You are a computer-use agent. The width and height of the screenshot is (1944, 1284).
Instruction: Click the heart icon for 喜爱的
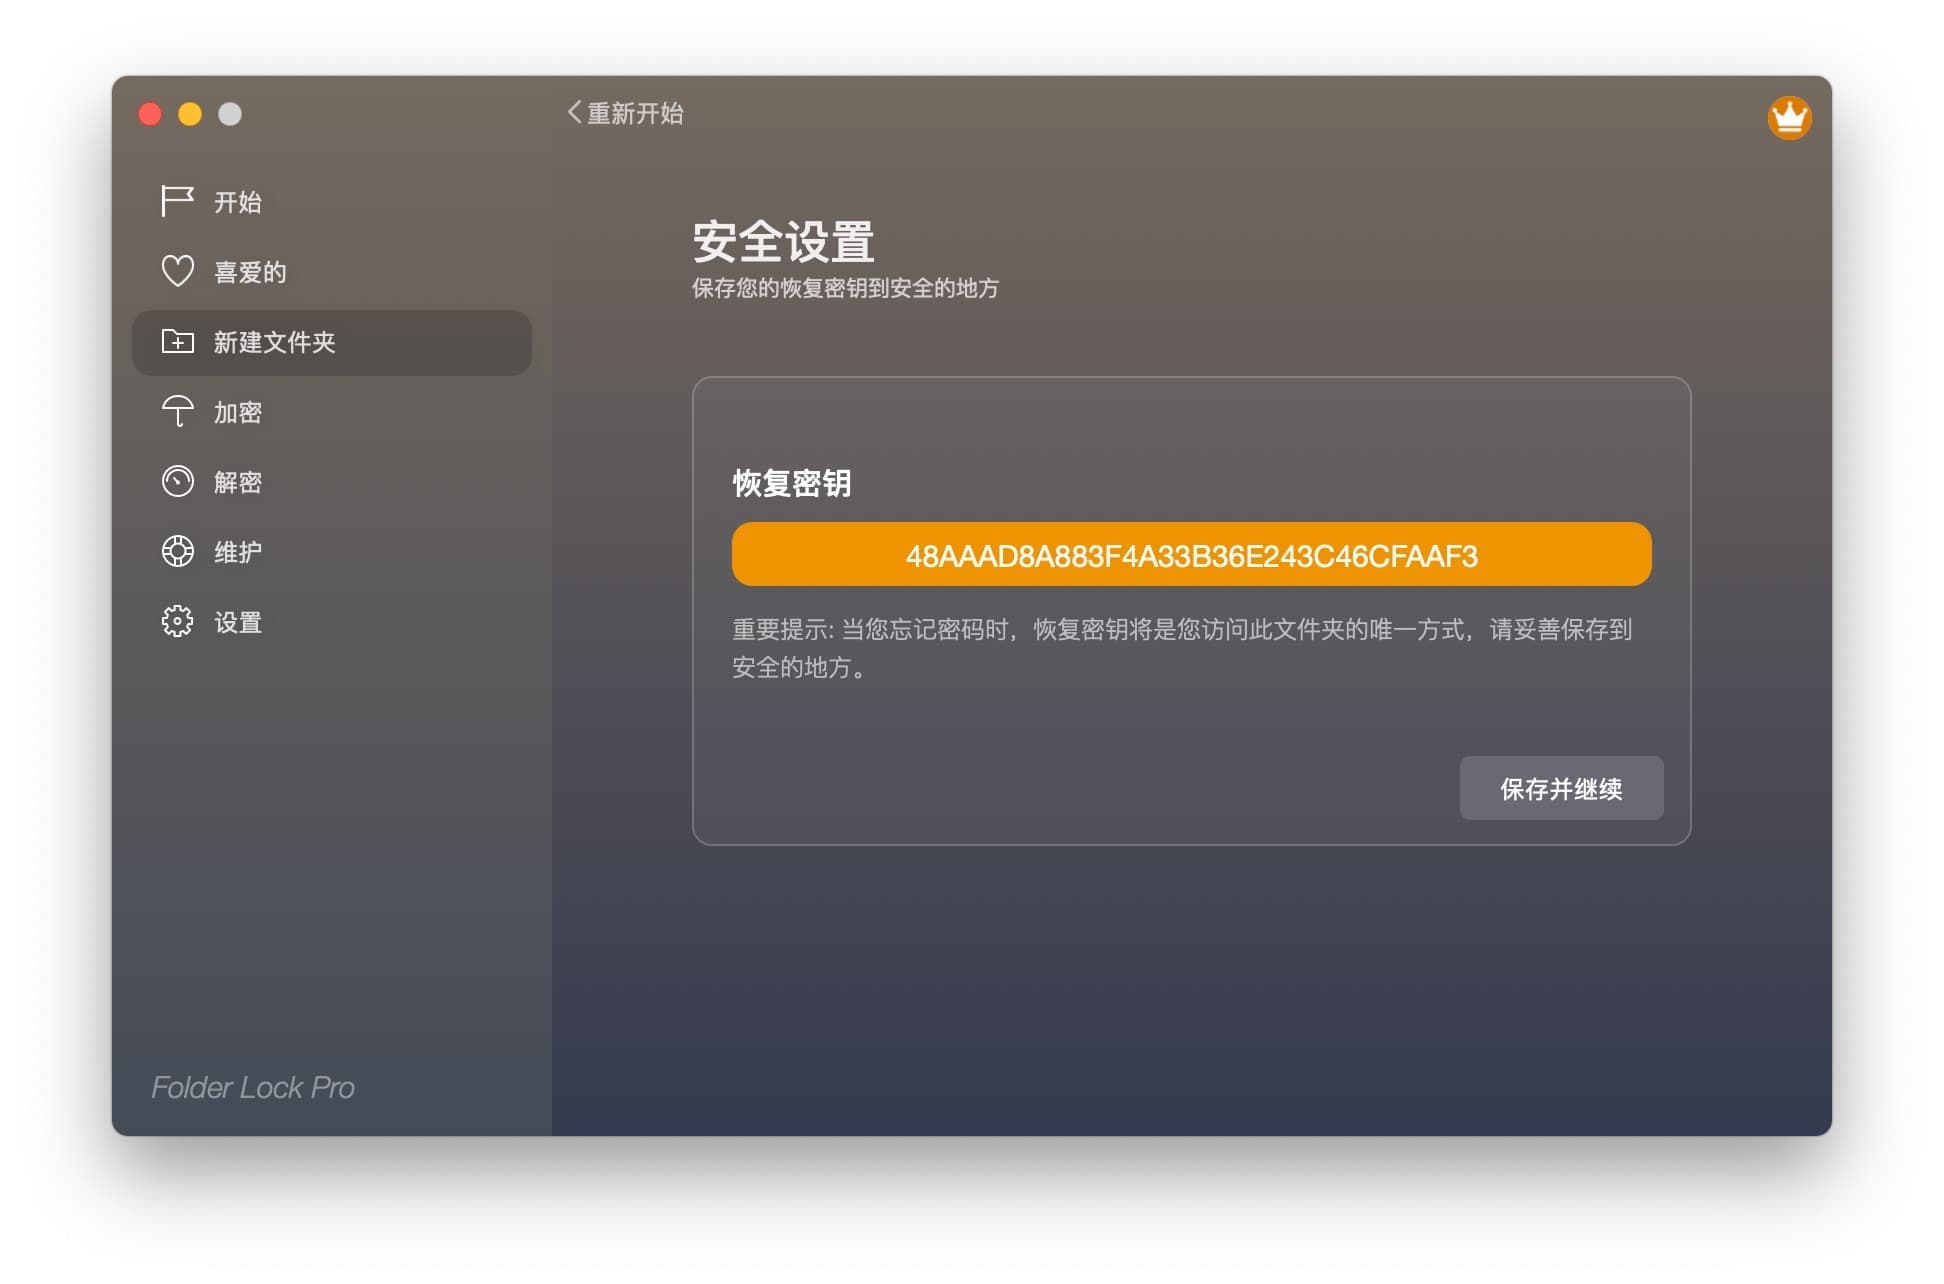click(x=177, y=271)
